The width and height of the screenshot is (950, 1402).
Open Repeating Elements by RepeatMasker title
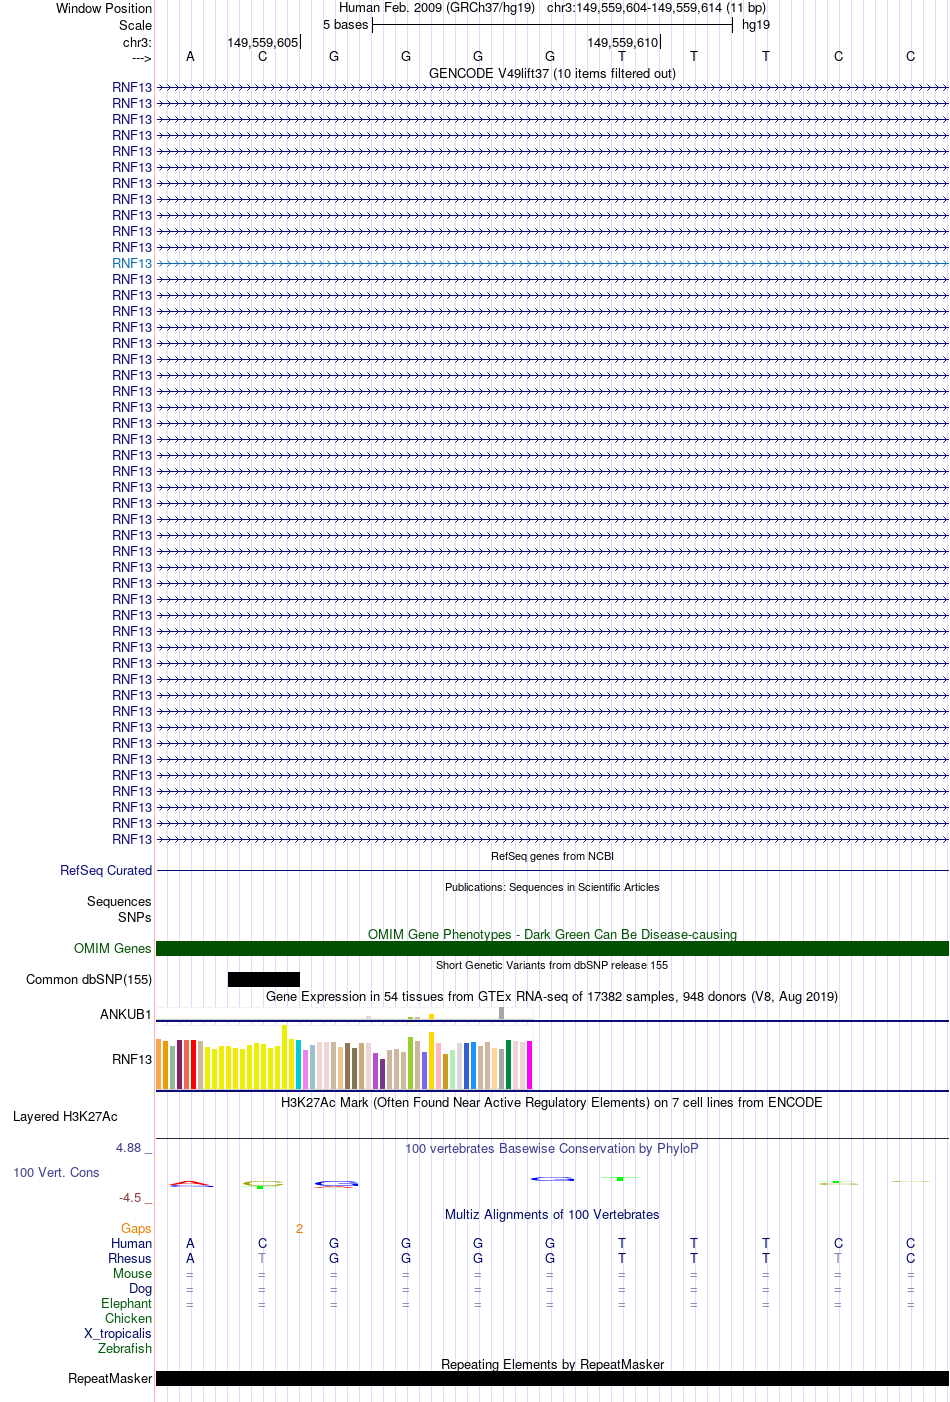point(552,1364)
